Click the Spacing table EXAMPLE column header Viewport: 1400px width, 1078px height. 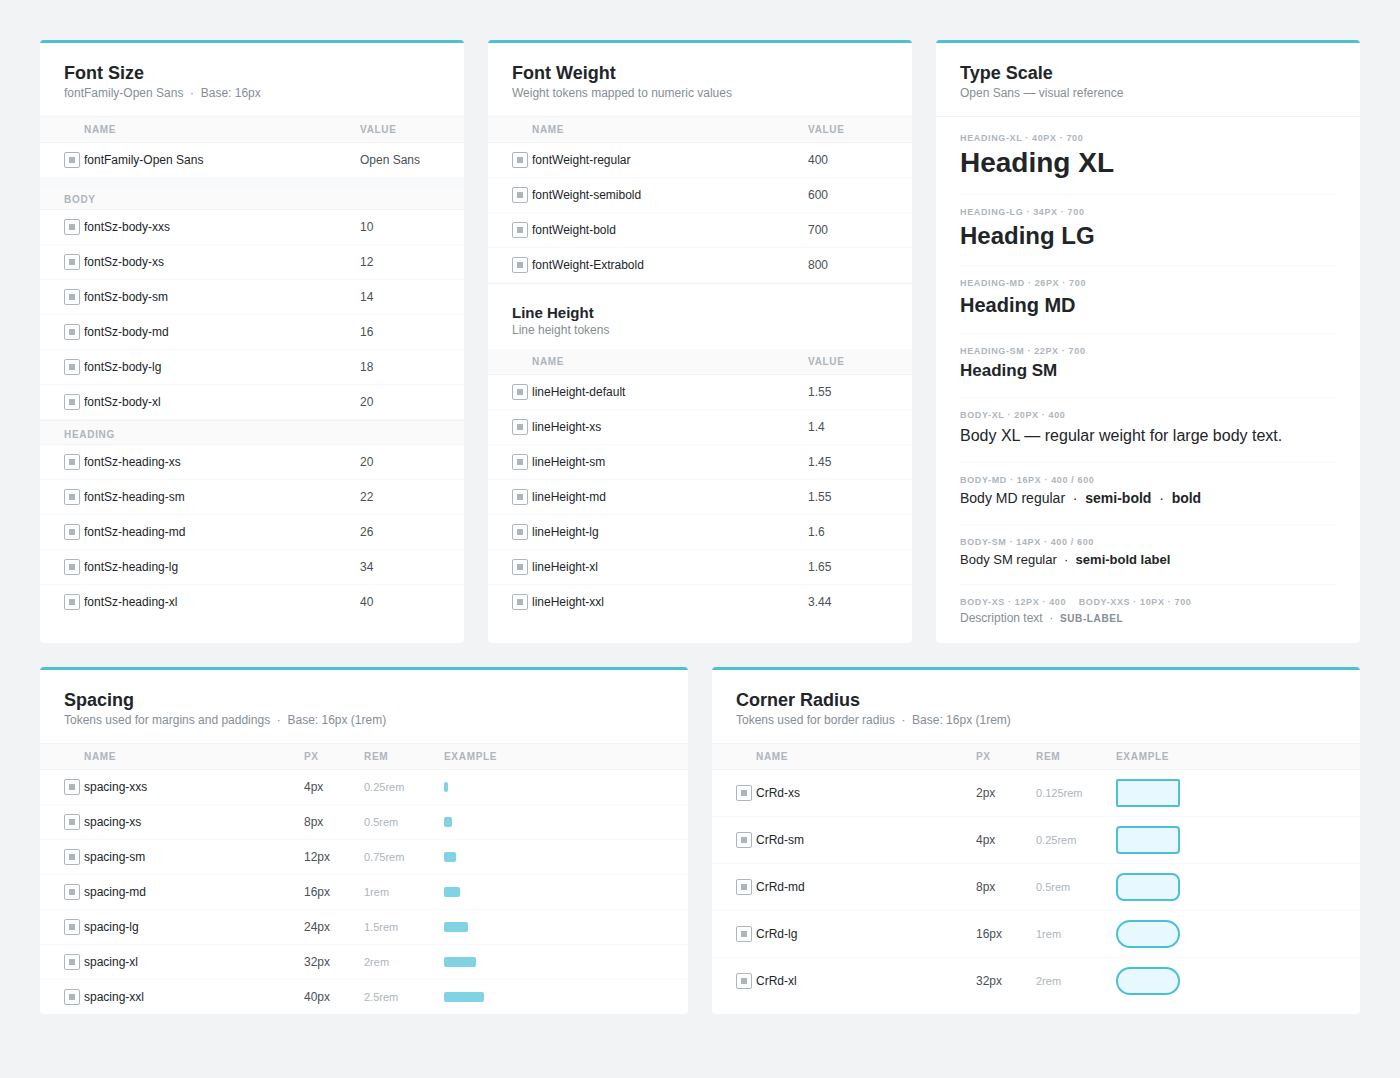470,757
